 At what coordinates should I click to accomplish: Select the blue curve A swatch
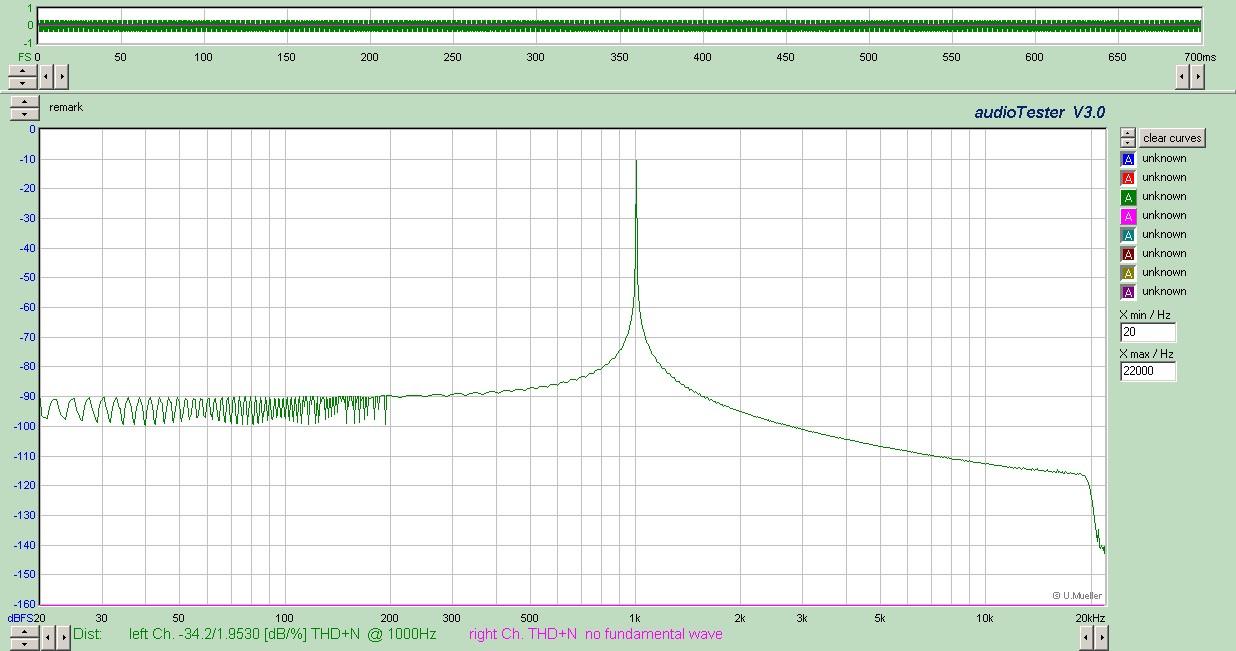point(1128,159)
